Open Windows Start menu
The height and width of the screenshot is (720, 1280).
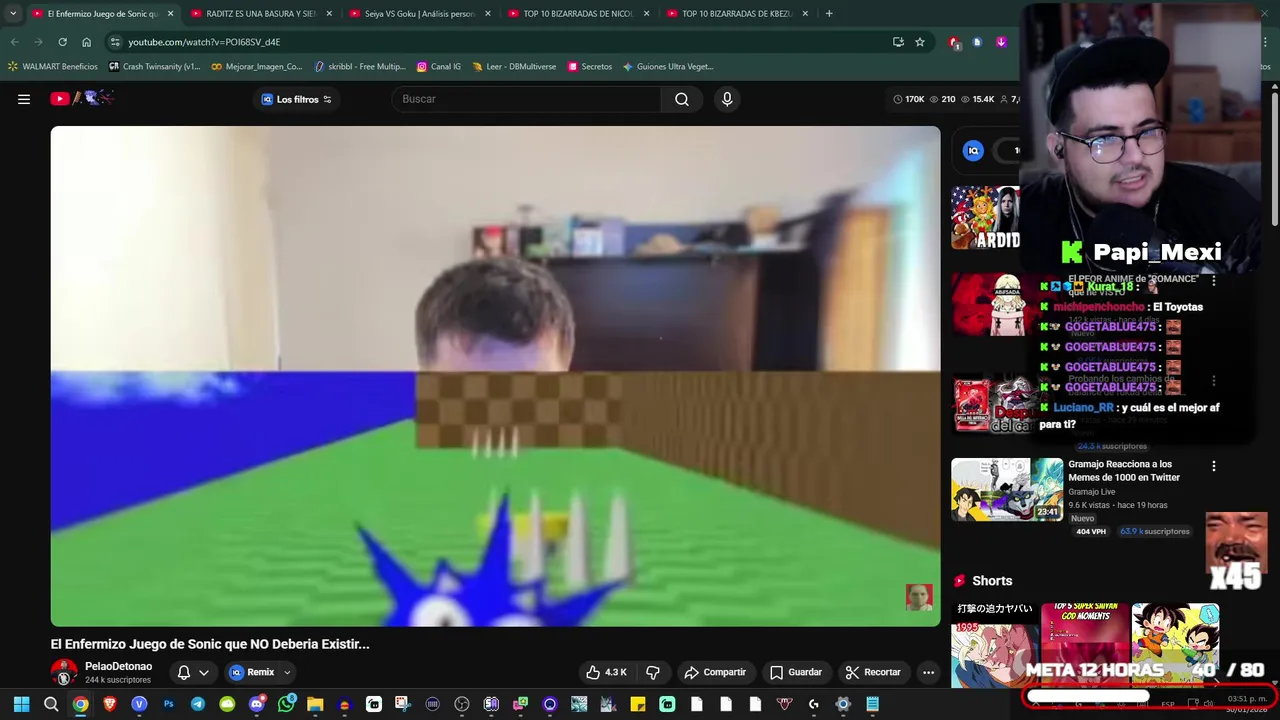(x=21, y=704)
